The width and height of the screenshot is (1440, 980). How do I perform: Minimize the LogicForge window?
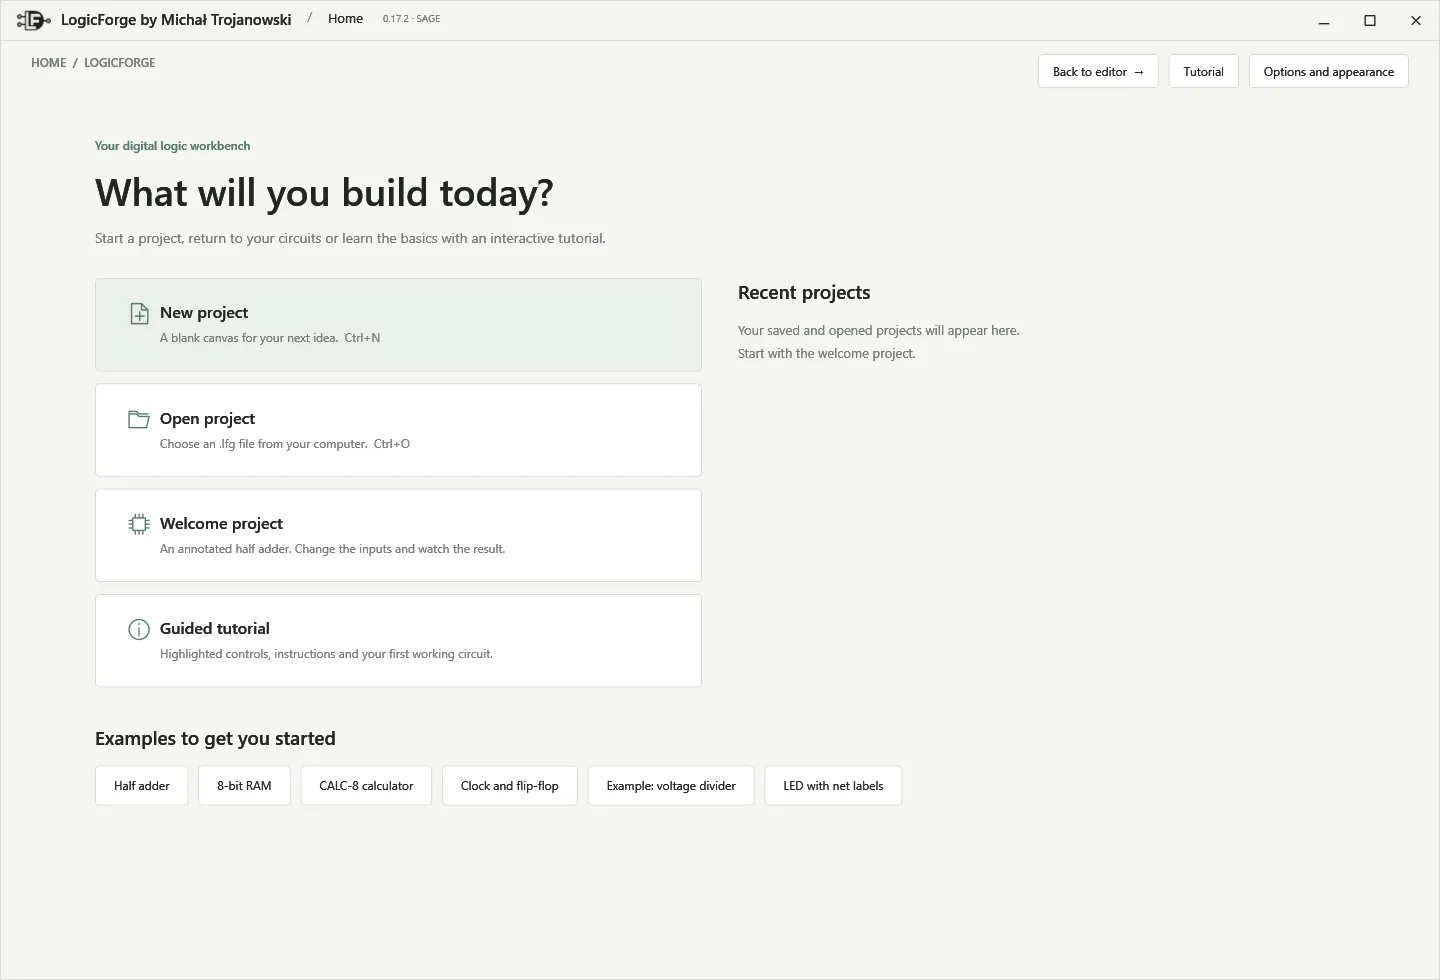click(1324, 20)
